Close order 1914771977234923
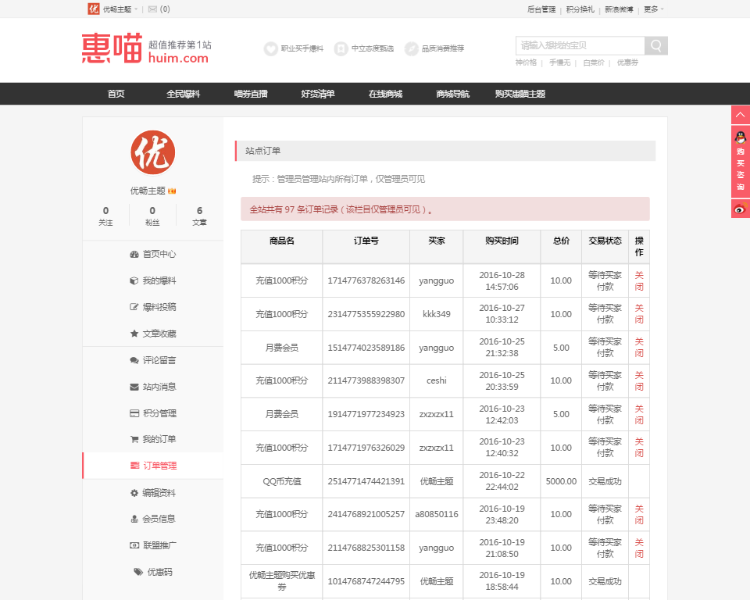This screenshot has height=600, width=750. pos(639,414)
